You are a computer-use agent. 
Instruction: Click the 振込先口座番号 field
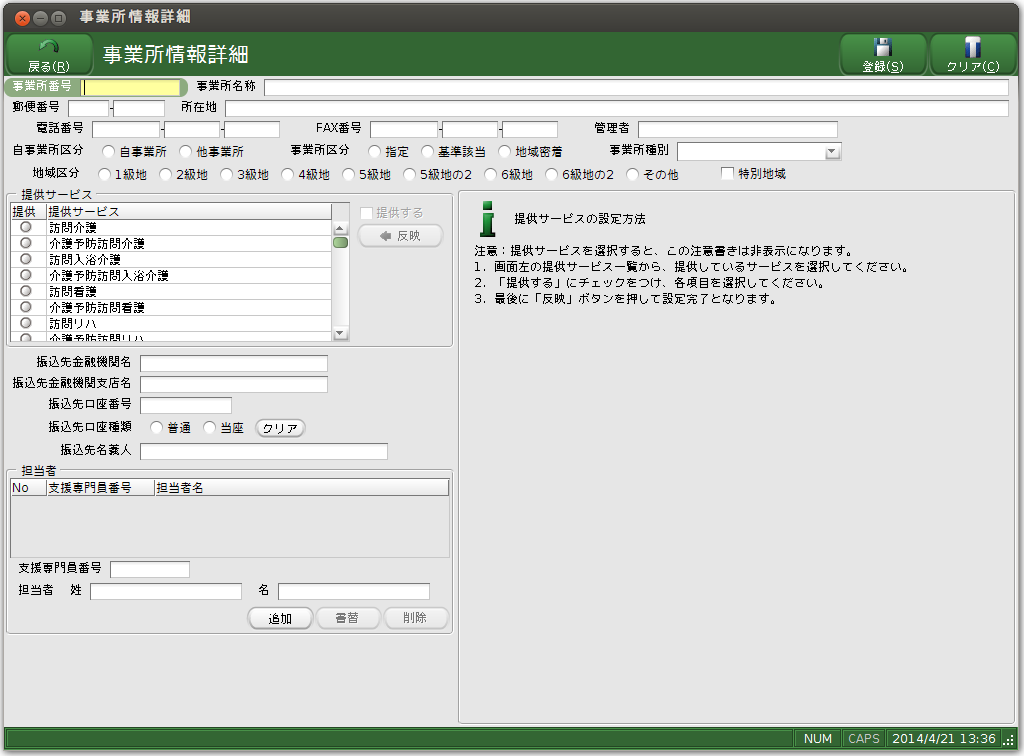(x=186, y=405)
